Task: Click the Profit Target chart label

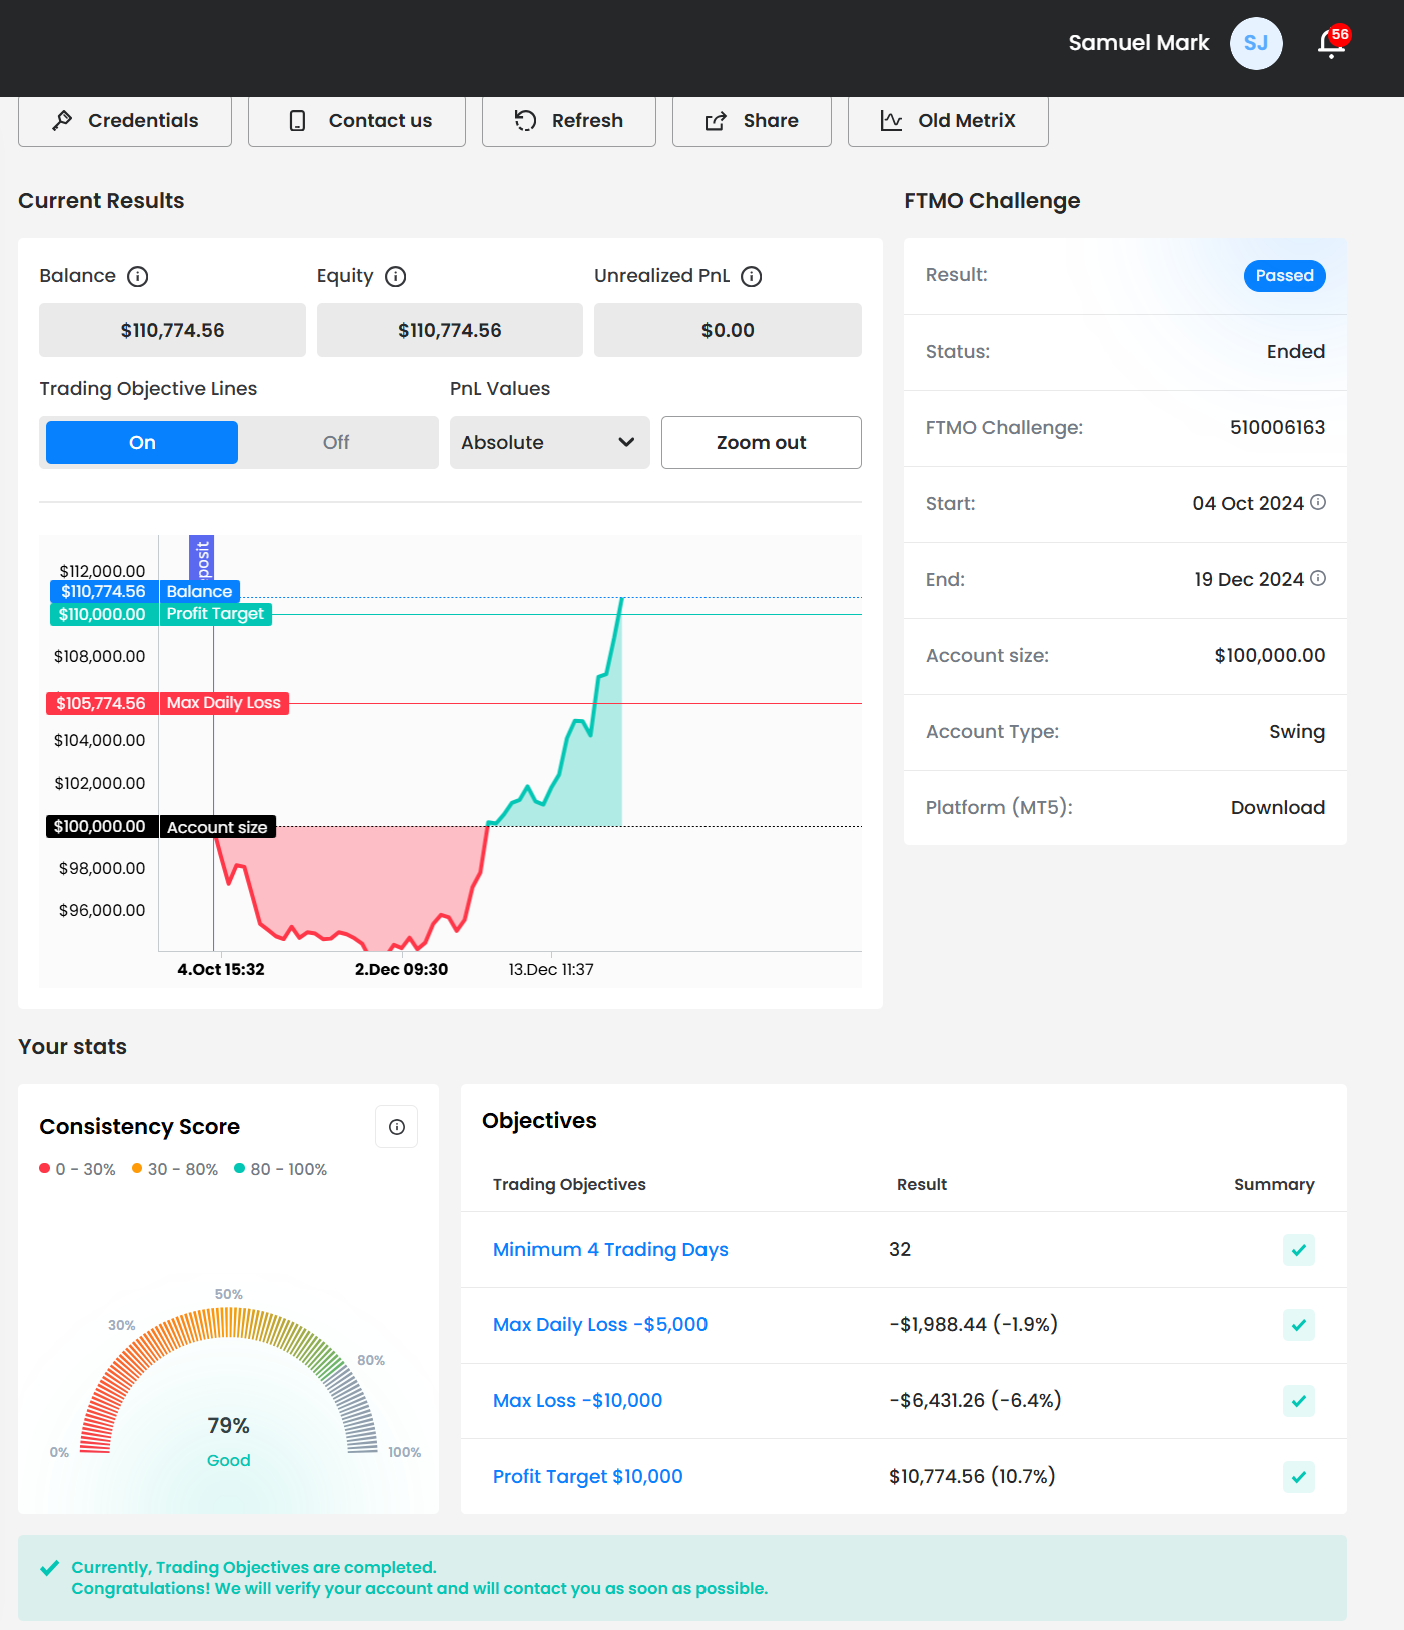Action: coord(215,614)
